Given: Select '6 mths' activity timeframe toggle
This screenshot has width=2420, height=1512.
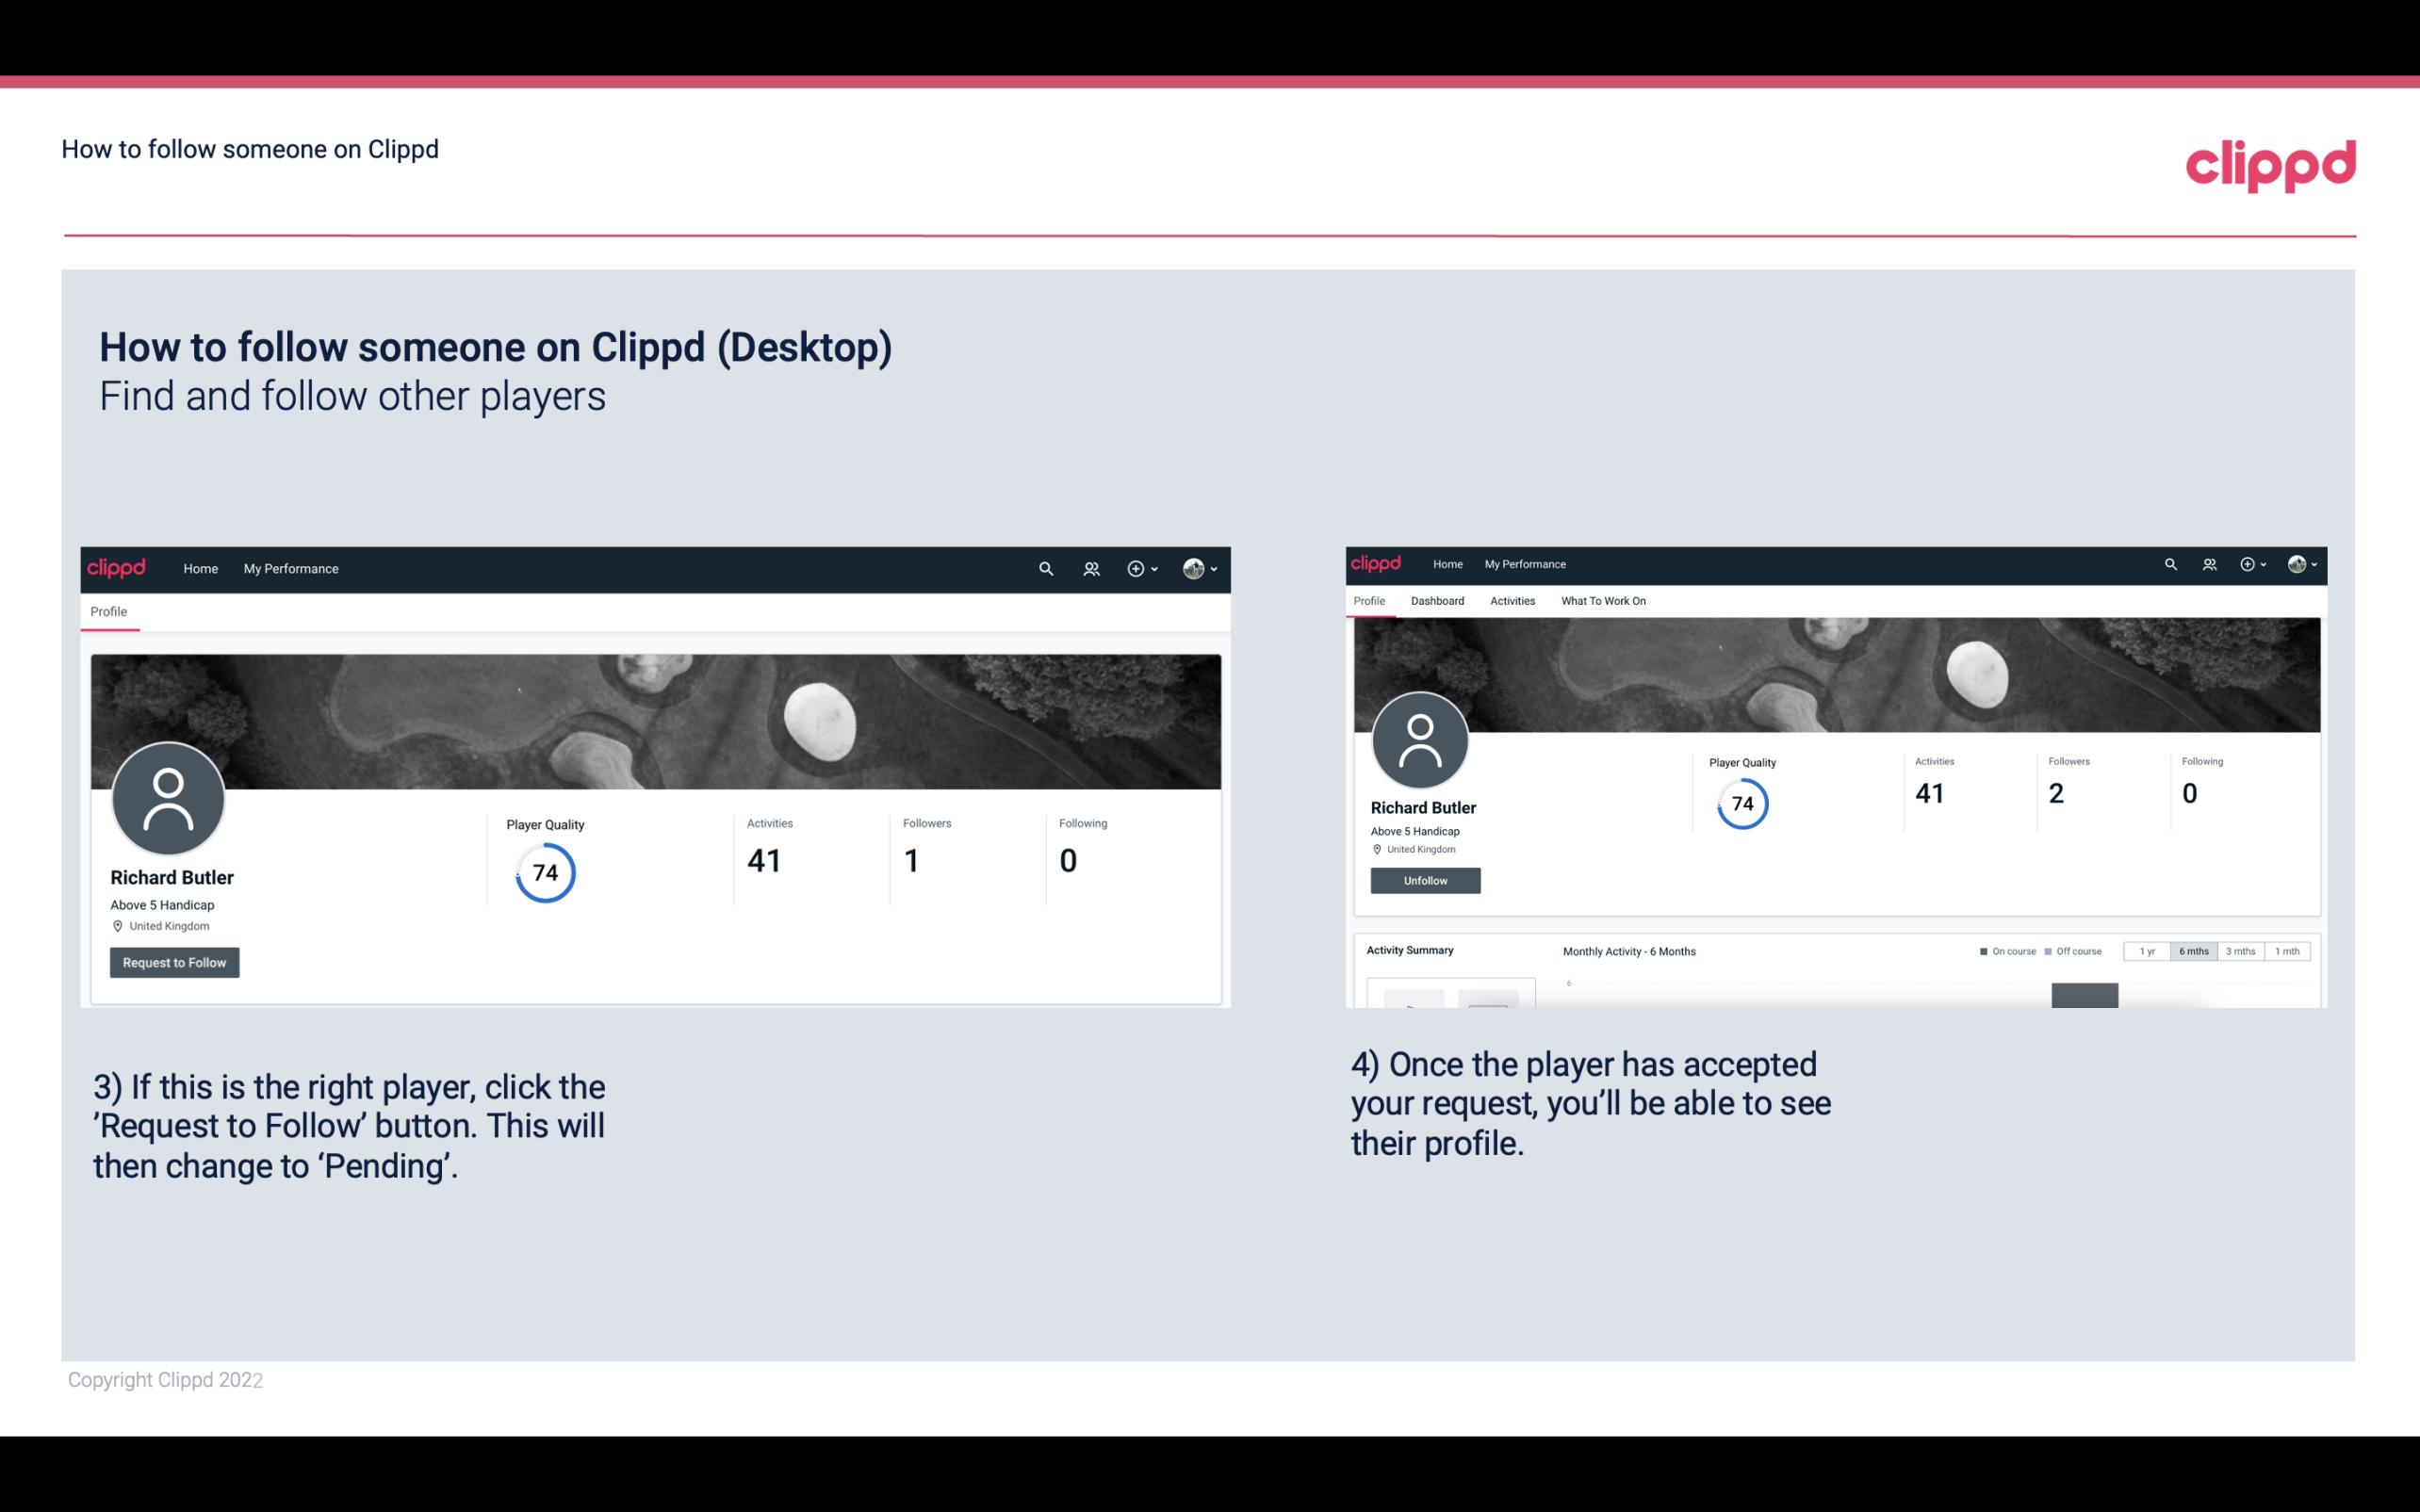Looking at the screenshot, I should coord(2192,951).
